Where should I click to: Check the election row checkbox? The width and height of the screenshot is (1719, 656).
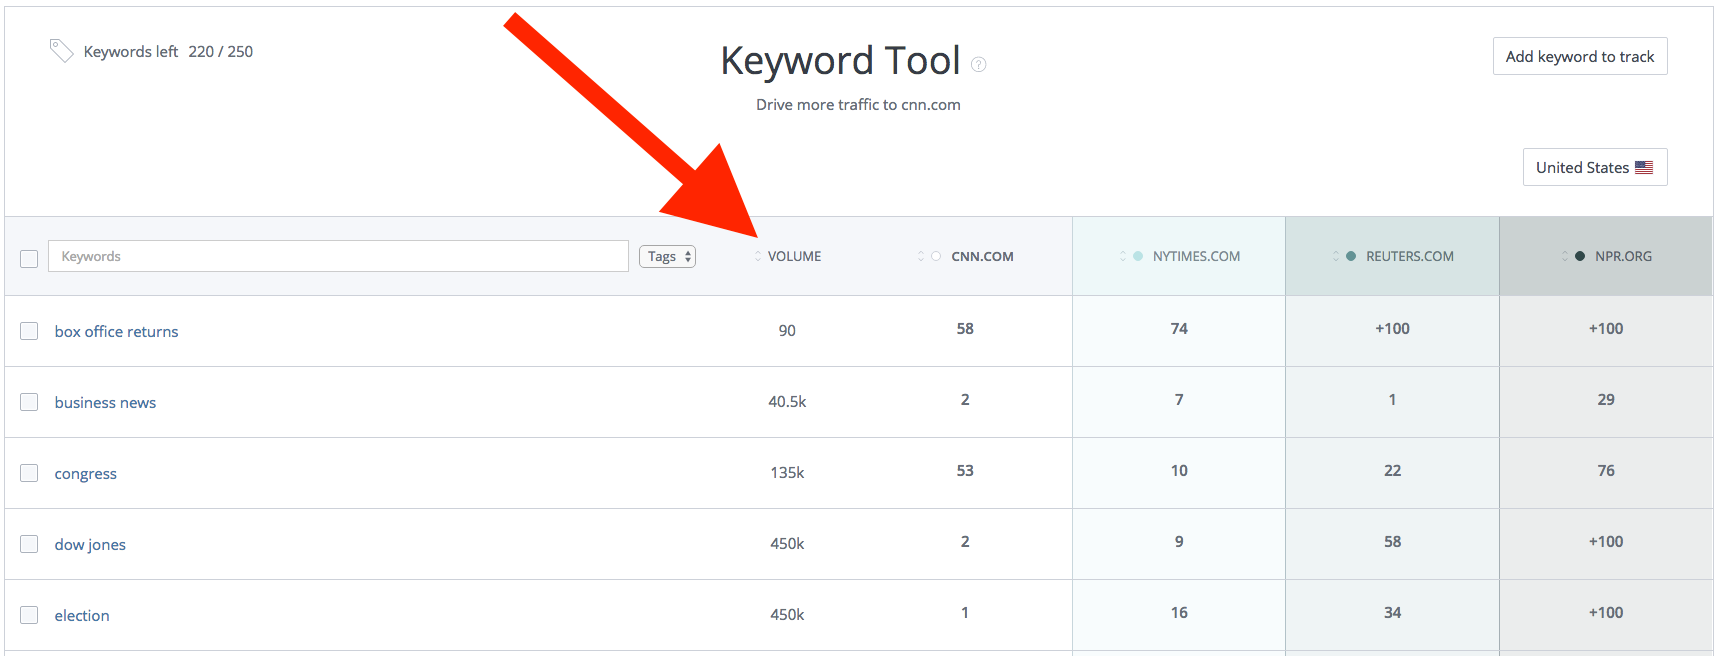(x=29, y=615)
